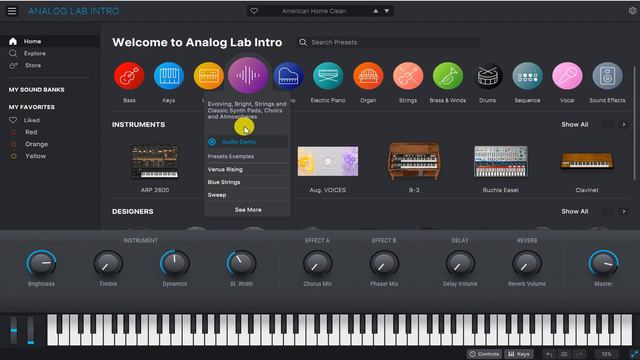The image size is (640, 360).
Task: Click the undo arrow in bottom bar
Action: tap(549, 354)
